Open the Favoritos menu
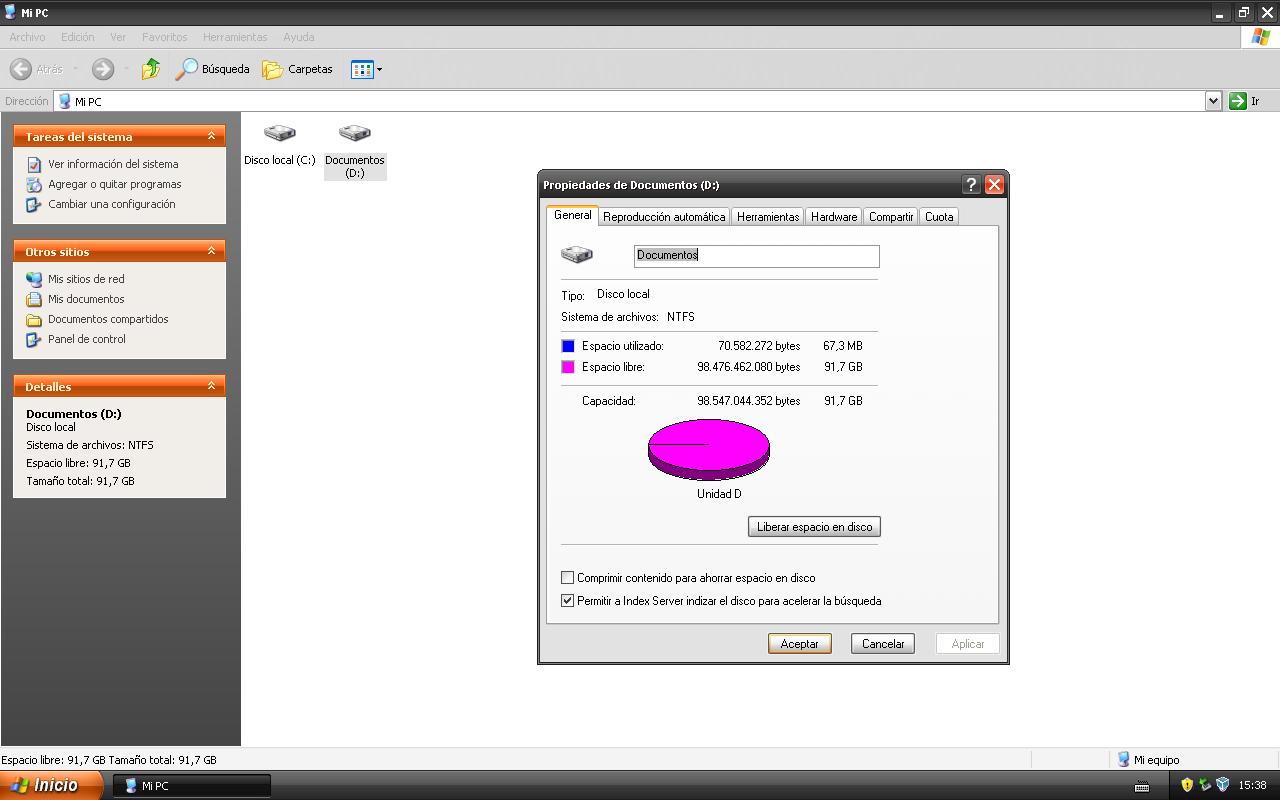The height and width of the screenshot is (800, 1280). [164, 37]
